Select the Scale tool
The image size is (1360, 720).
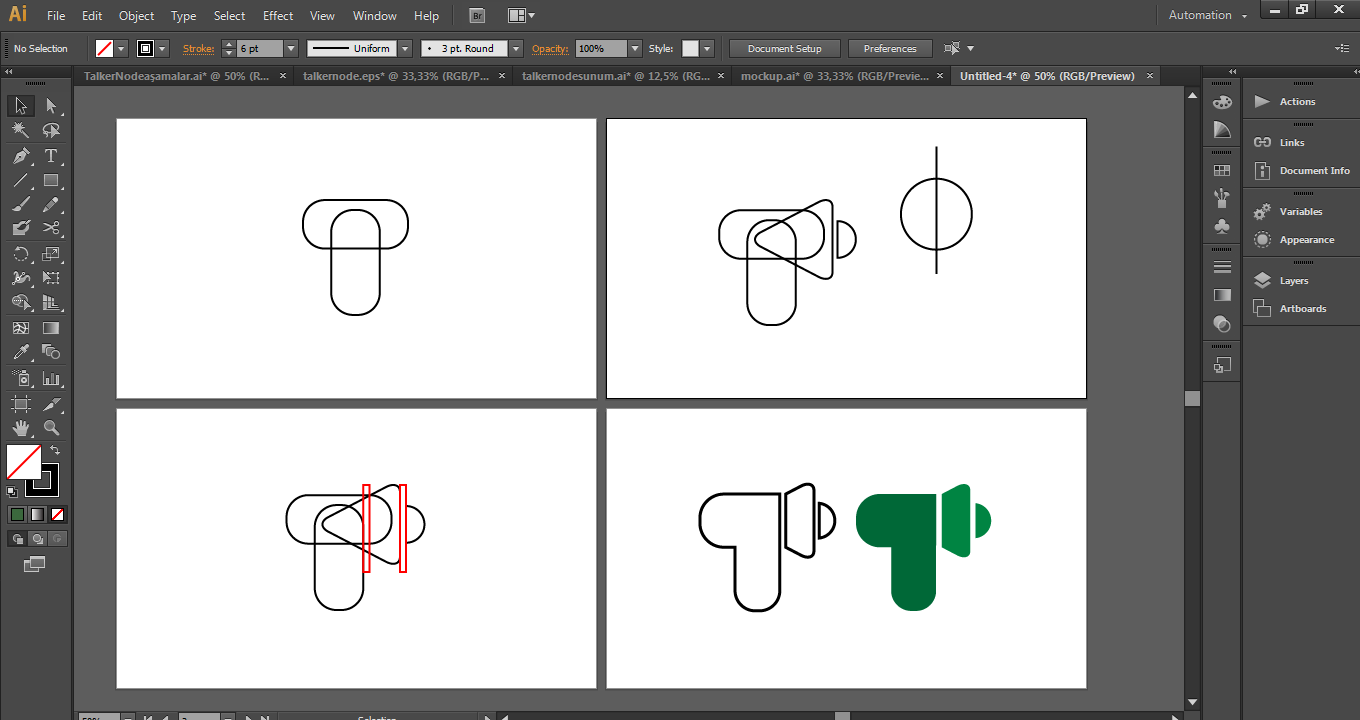click(51, 254)
